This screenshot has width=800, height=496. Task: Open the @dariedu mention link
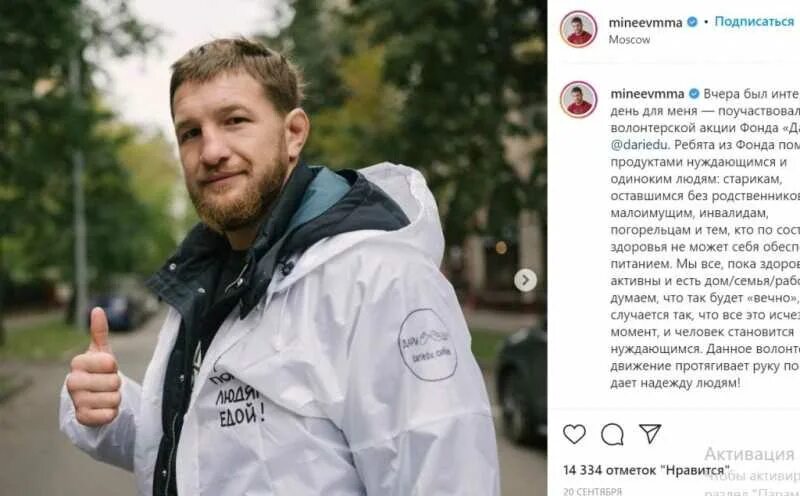639,145
